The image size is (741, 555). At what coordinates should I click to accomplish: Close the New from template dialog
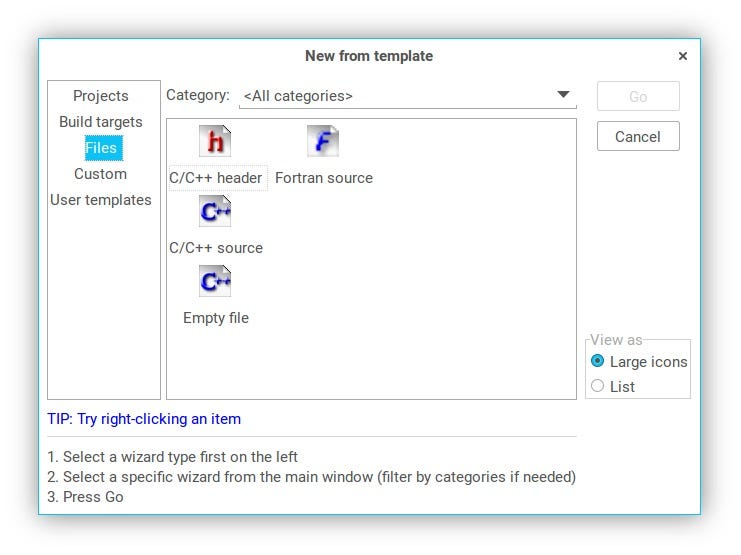(682, 56)
